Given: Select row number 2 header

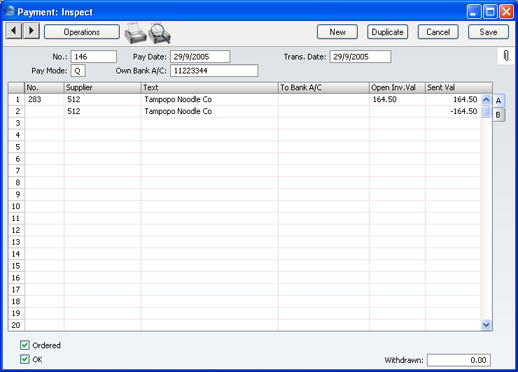Looking at the screenshot, I should tap(16, 111).
